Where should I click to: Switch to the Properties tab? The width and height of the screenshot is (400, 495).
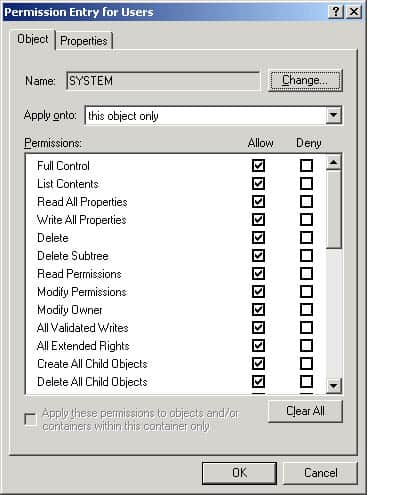pyautogui.click(x=84, y=41)
